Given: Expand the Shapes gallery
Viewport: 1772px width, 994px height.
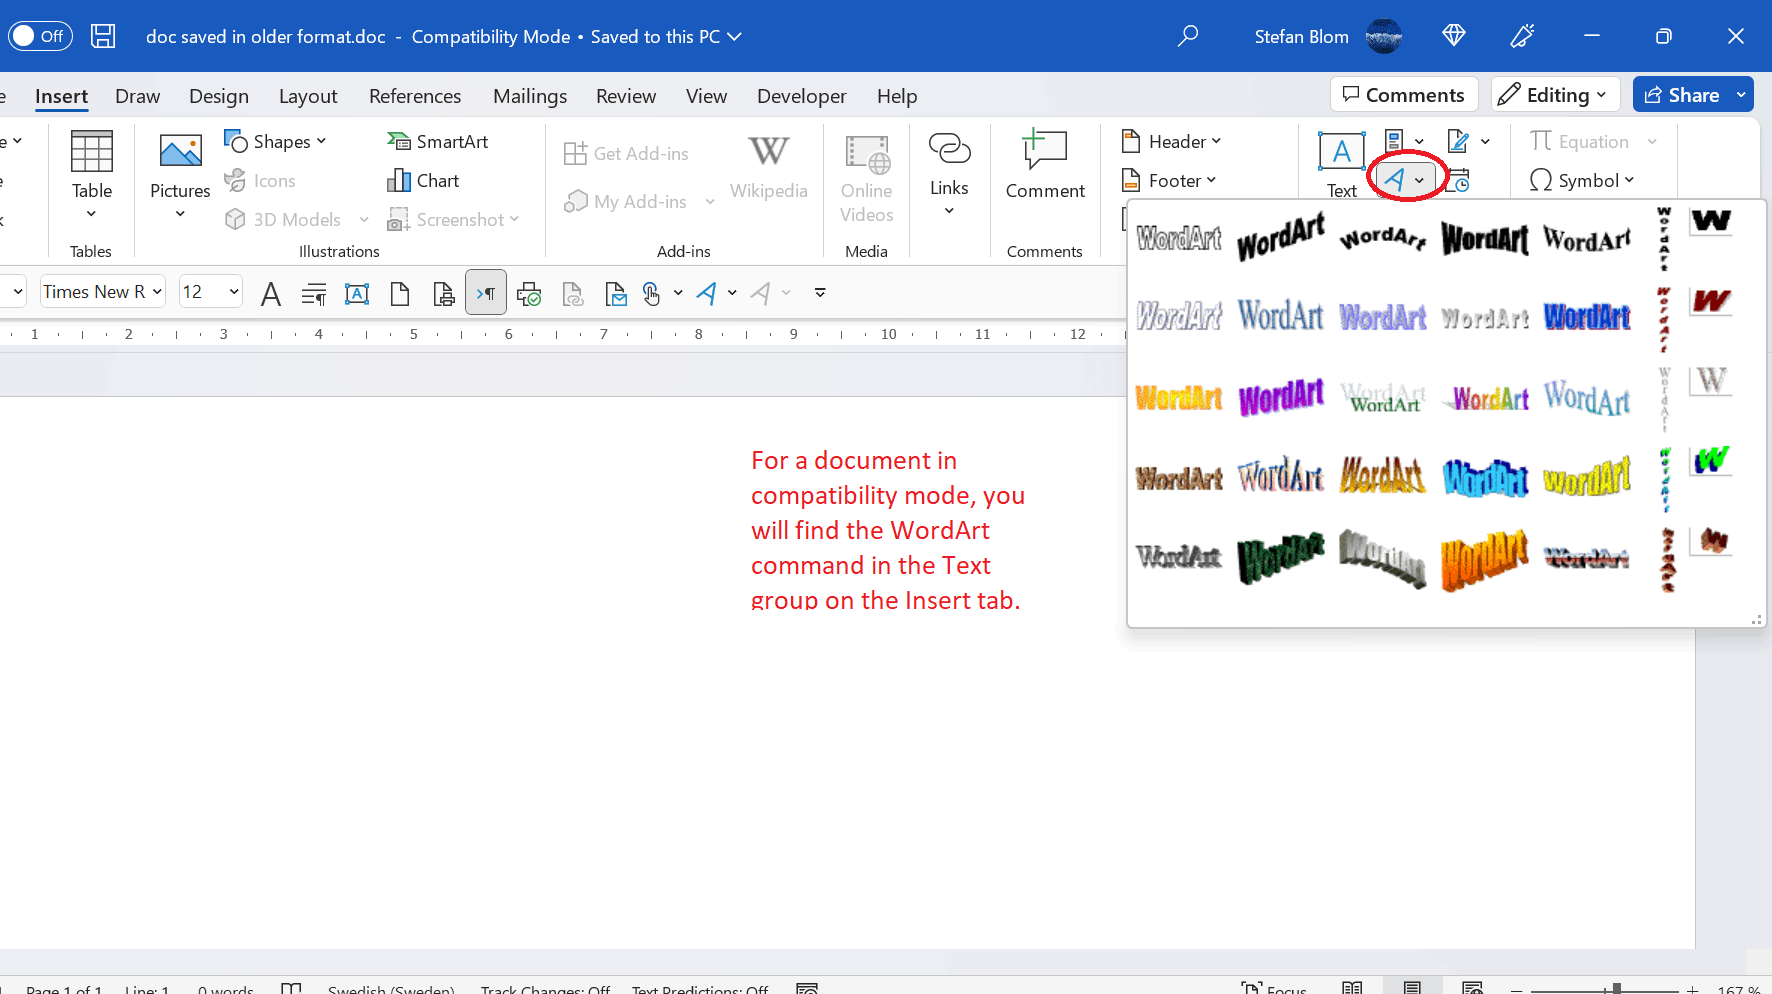Looking at the screenshot, I should coord(276,142).
